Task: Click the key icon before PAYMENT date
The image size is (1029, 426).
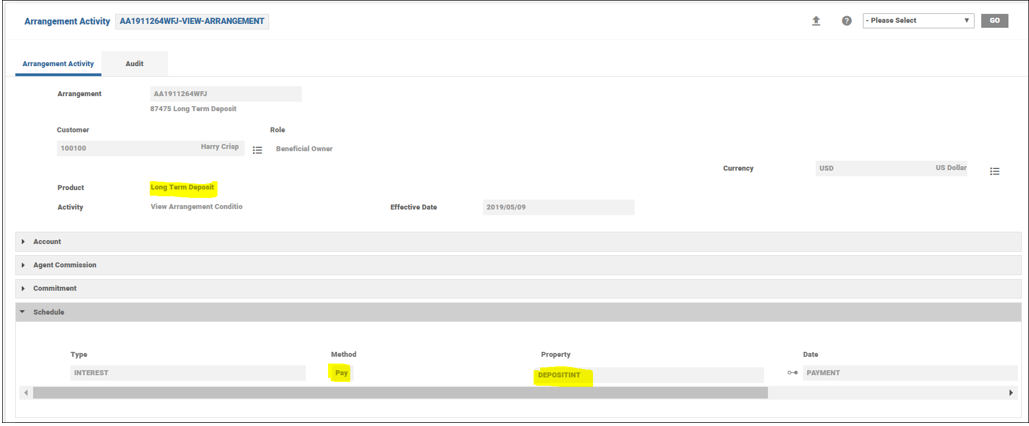Action: [792, 373]
